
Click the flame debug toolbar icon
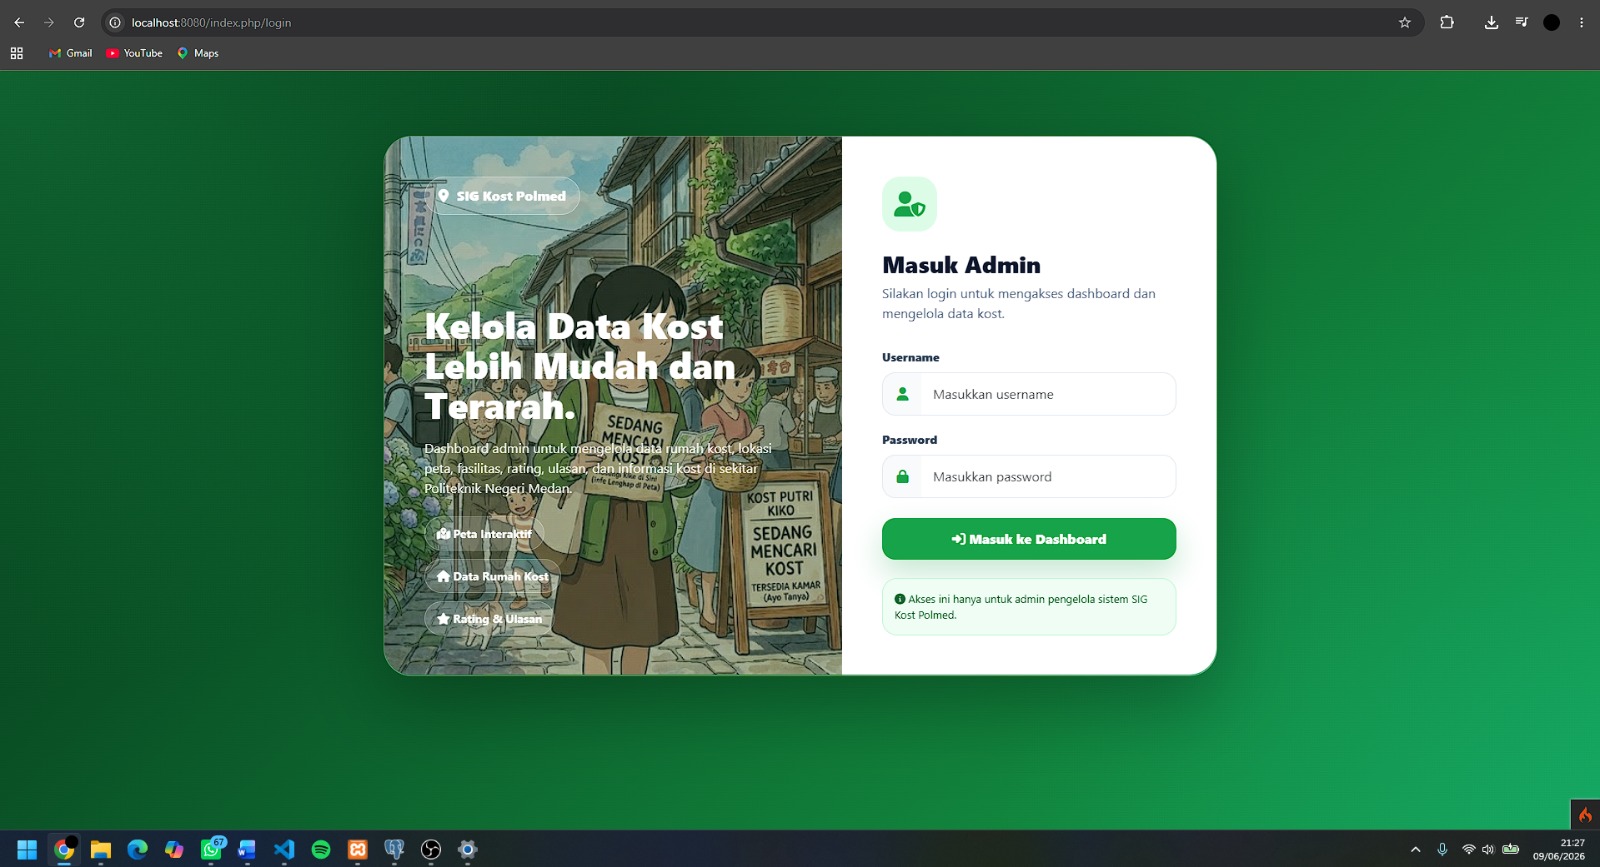[x=1585, y=815]
